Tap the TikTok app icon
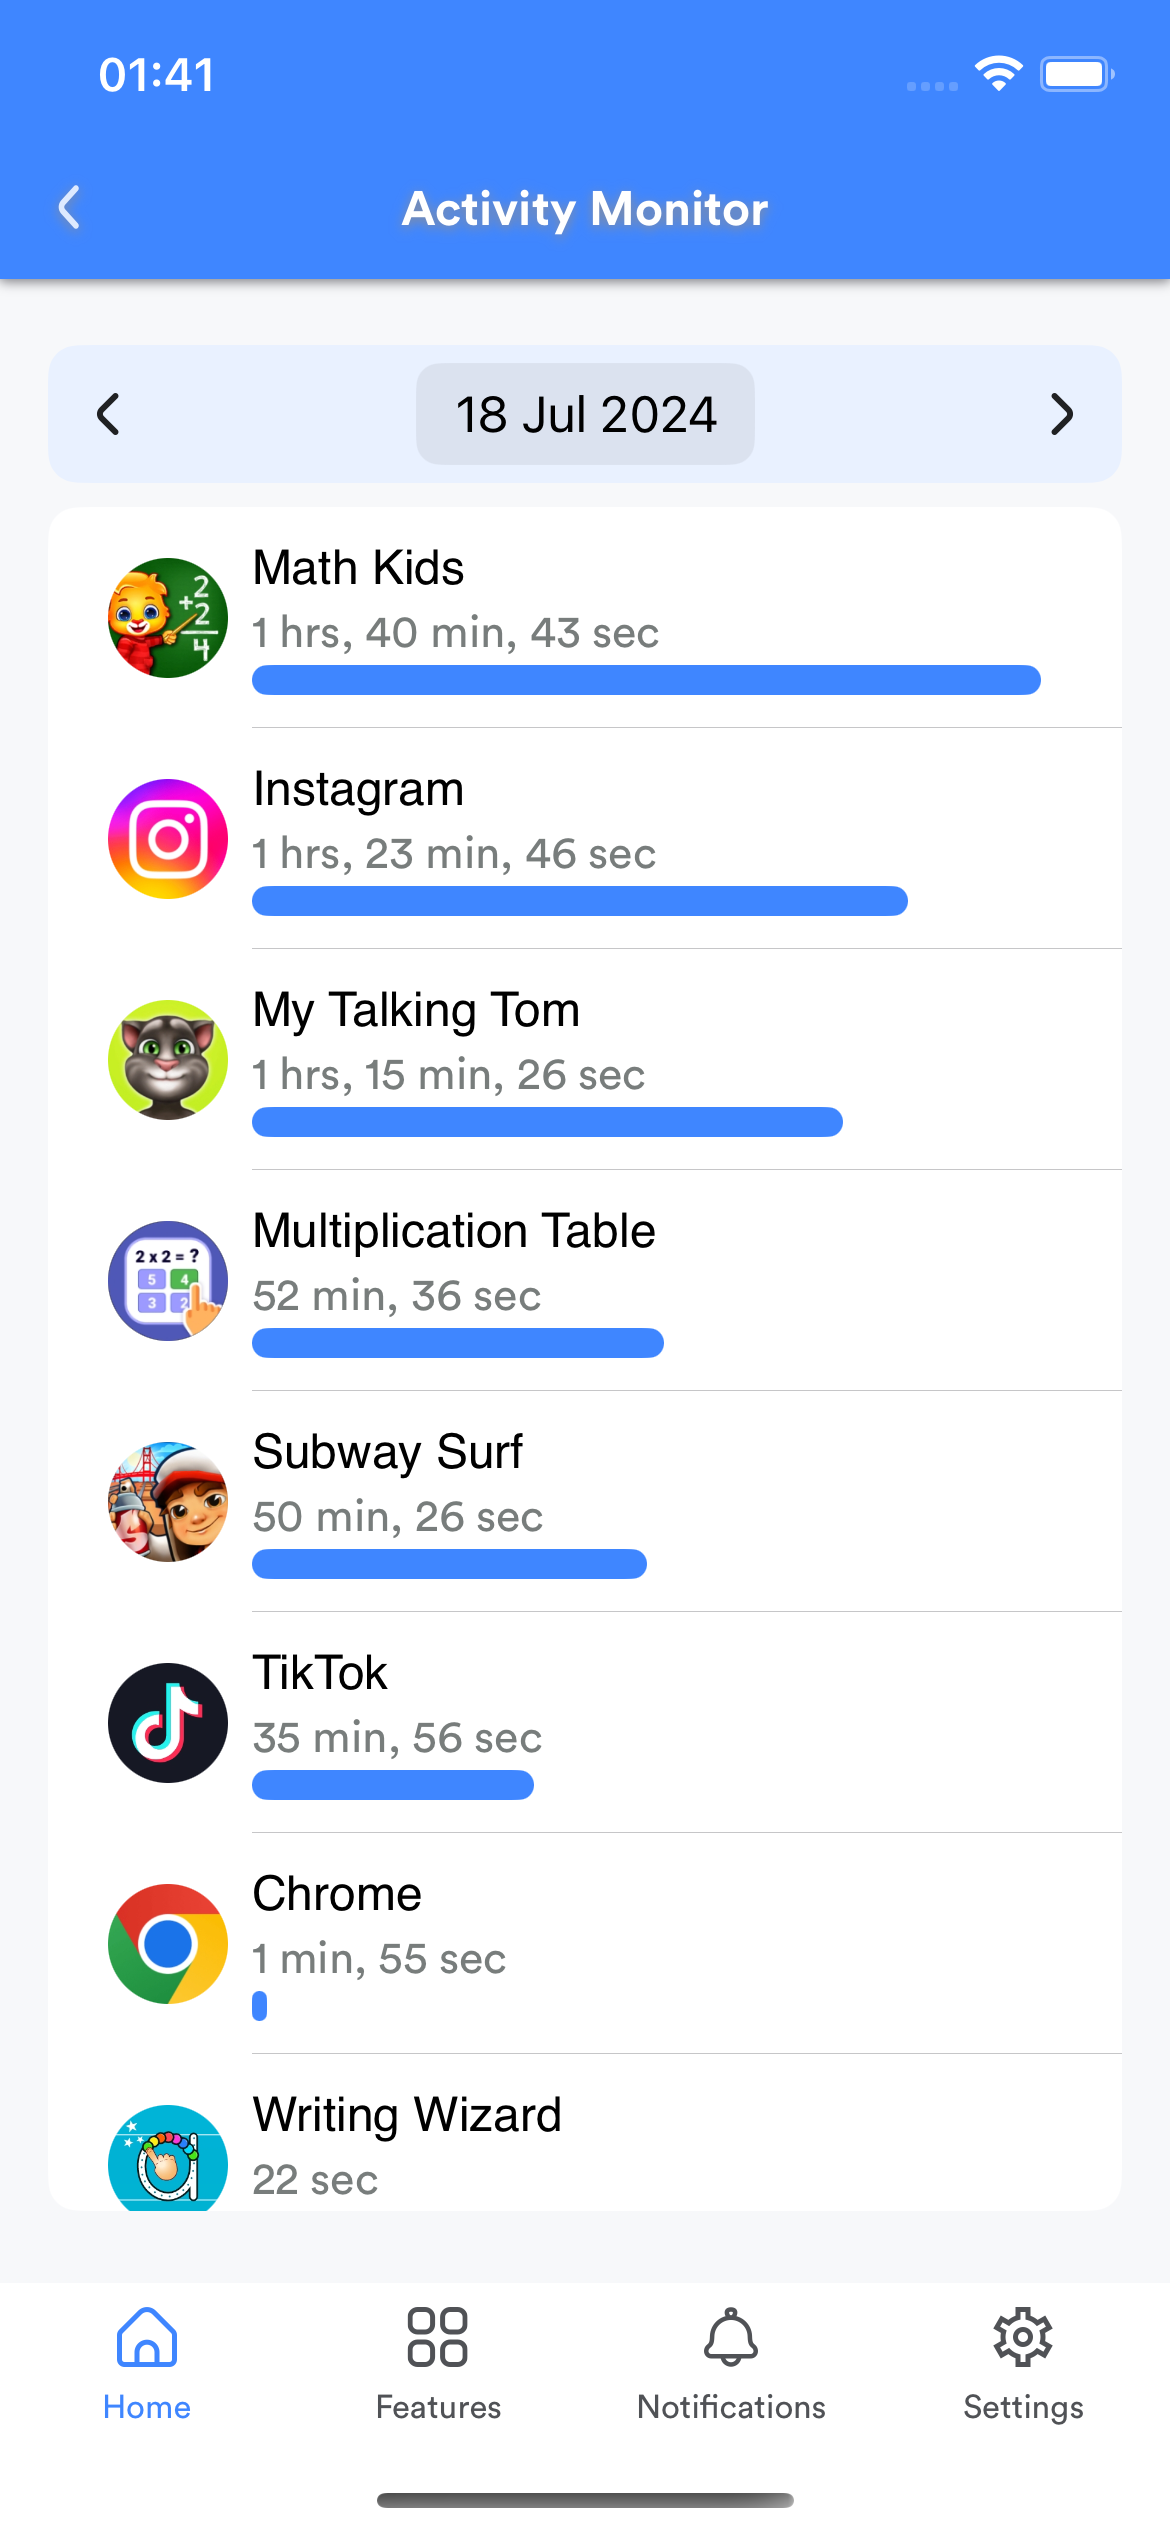Screen dimensions: 1170x2532 point(168,1723)
